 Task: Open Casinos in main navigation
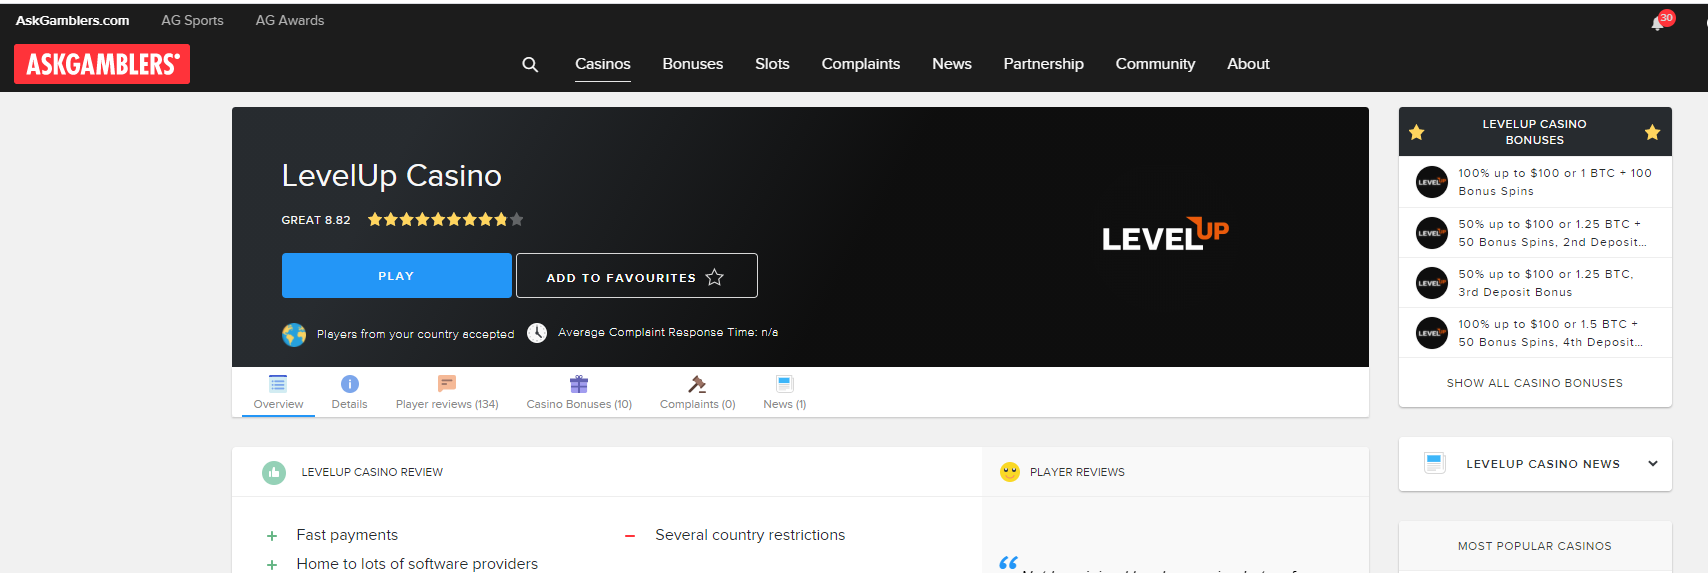(x=603, y=64)
